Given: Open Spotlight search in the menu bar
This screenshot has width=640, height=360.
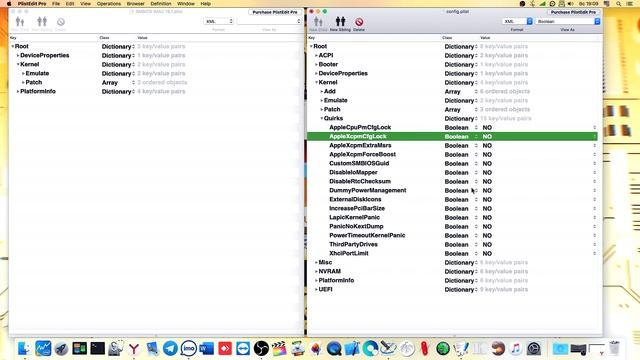Looking at the screenshot, I should click(619, 4).
